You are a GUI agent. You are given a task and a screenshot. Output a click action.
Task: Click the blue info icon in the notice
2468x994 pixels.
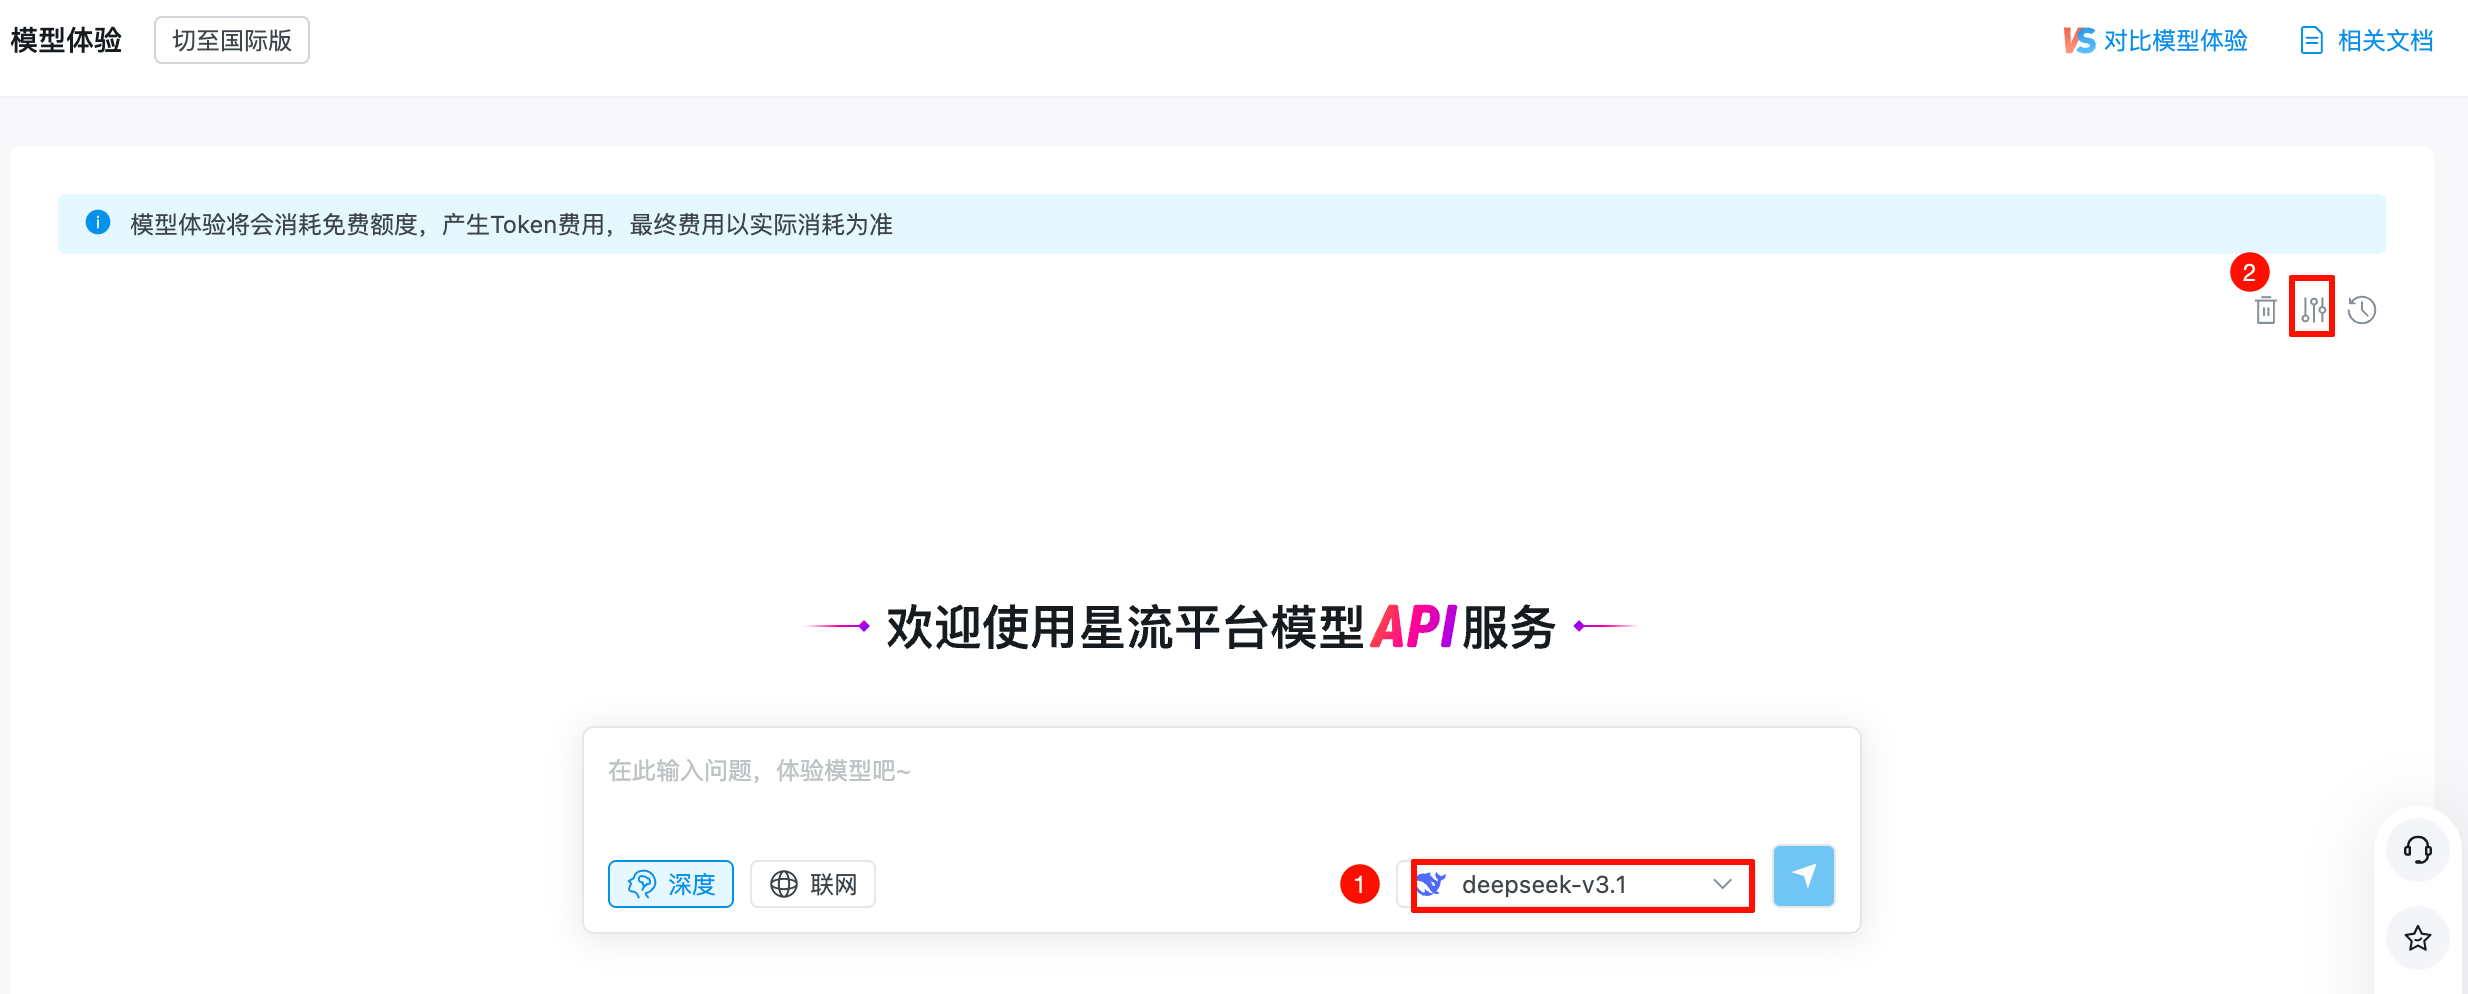(x=98, y=223)
